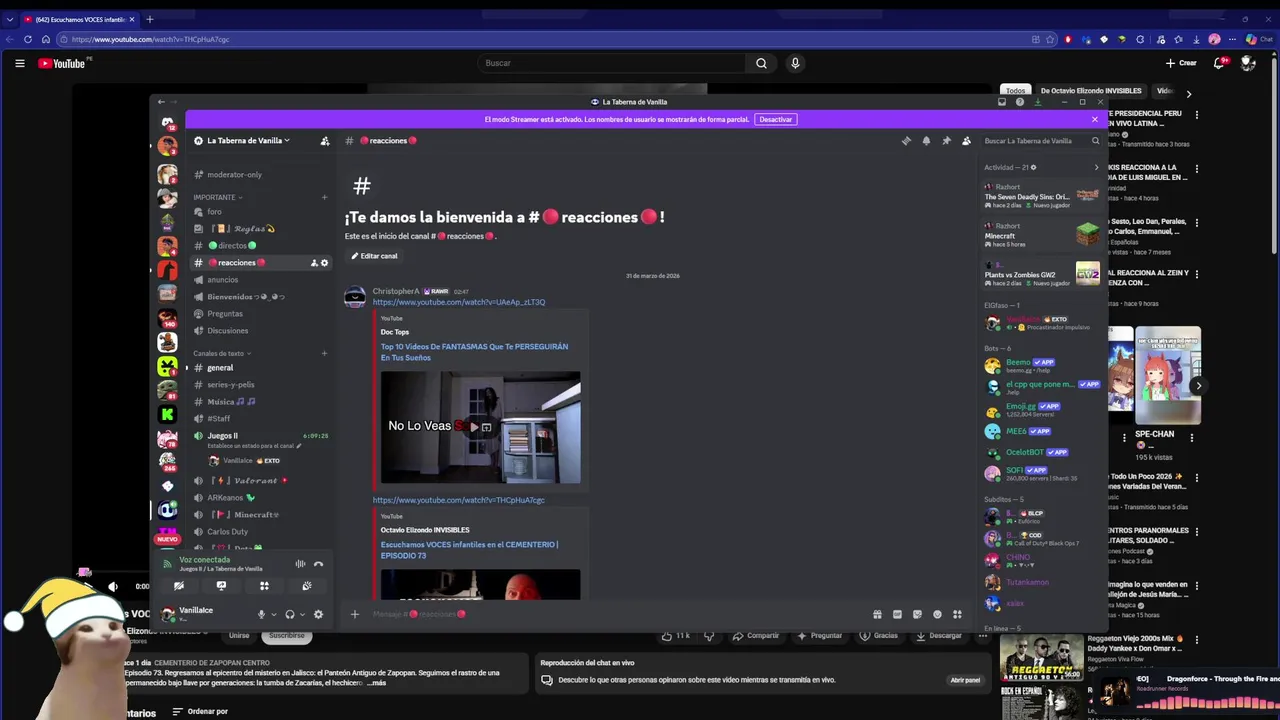1280x720 pixels.
Task: Open Escuchamos VOCES infantiles embed title
Action: [469, 550]
